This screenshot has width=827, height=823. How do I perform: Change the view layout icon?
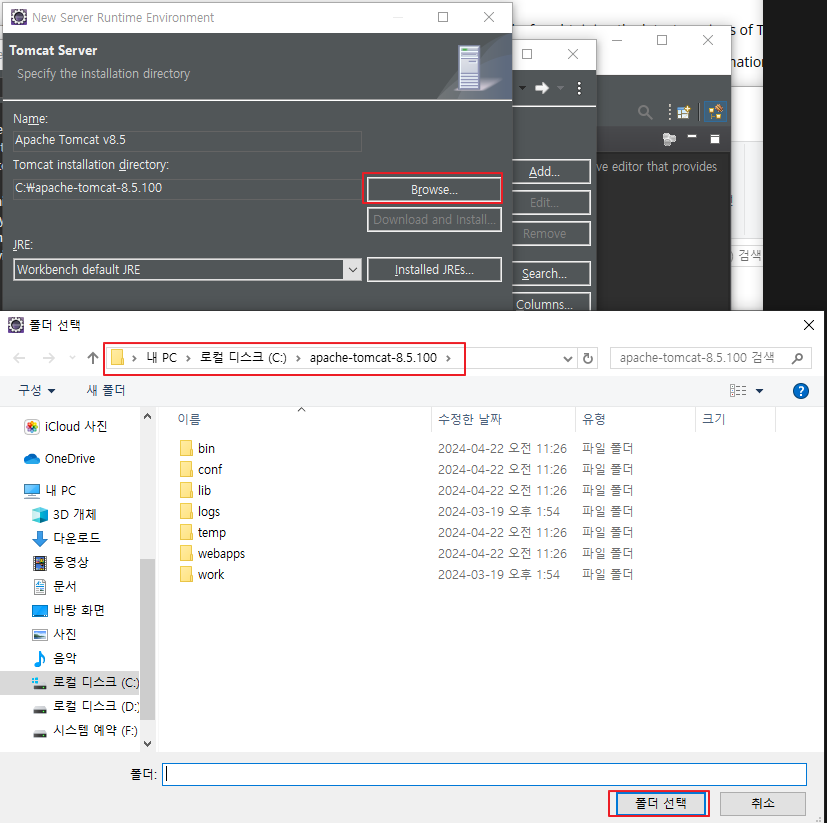[738, 390]
